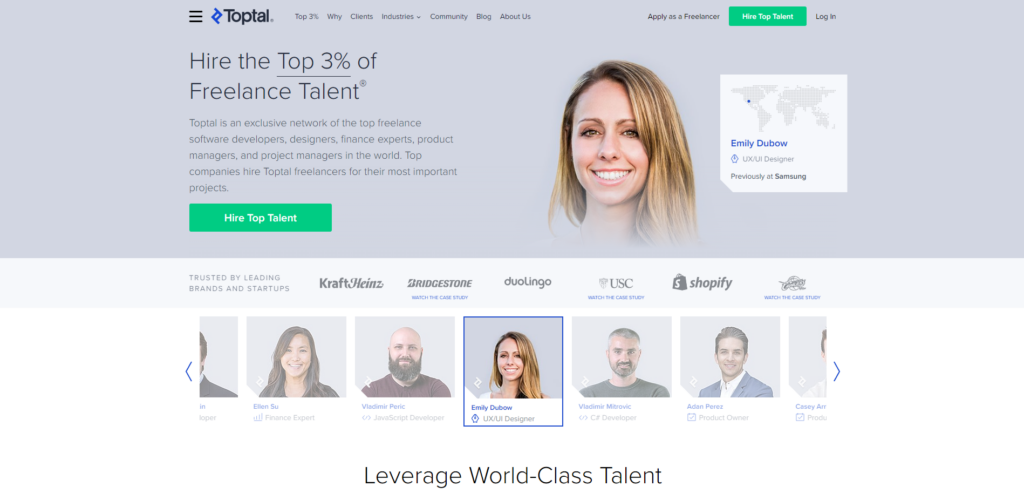The height and width of the screenshot is (500, 1024).
Task: Show the previous freelancer with the left arrow
Action: coord(189,371)
